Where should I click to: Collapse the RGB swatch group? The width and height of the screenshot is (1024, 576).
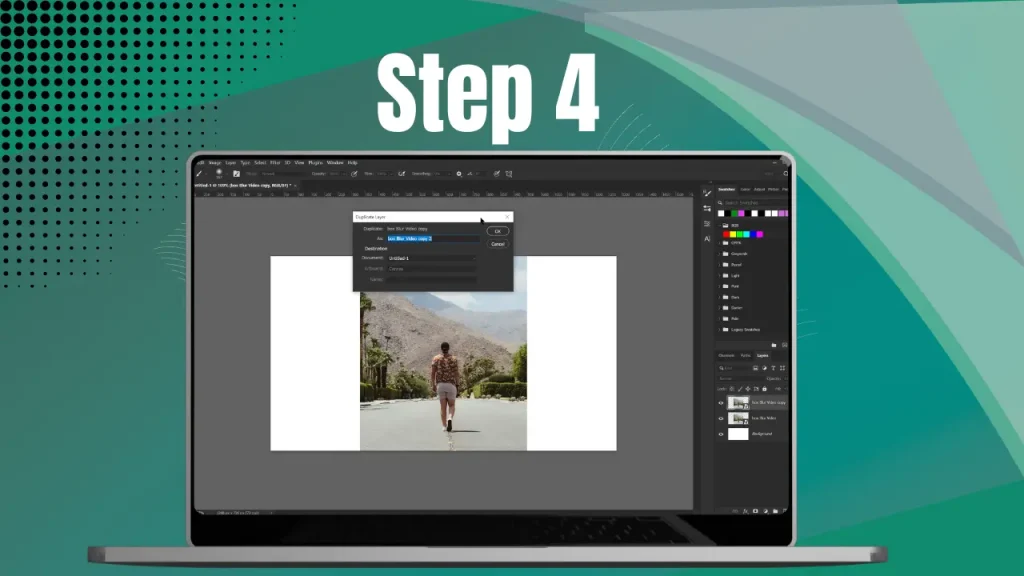pyautogui.click(x=720, y=225)
